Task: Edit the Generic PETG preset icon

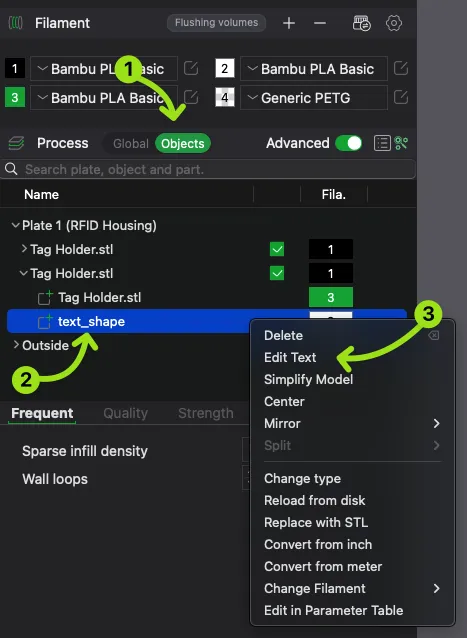Action: coord(401,98)
